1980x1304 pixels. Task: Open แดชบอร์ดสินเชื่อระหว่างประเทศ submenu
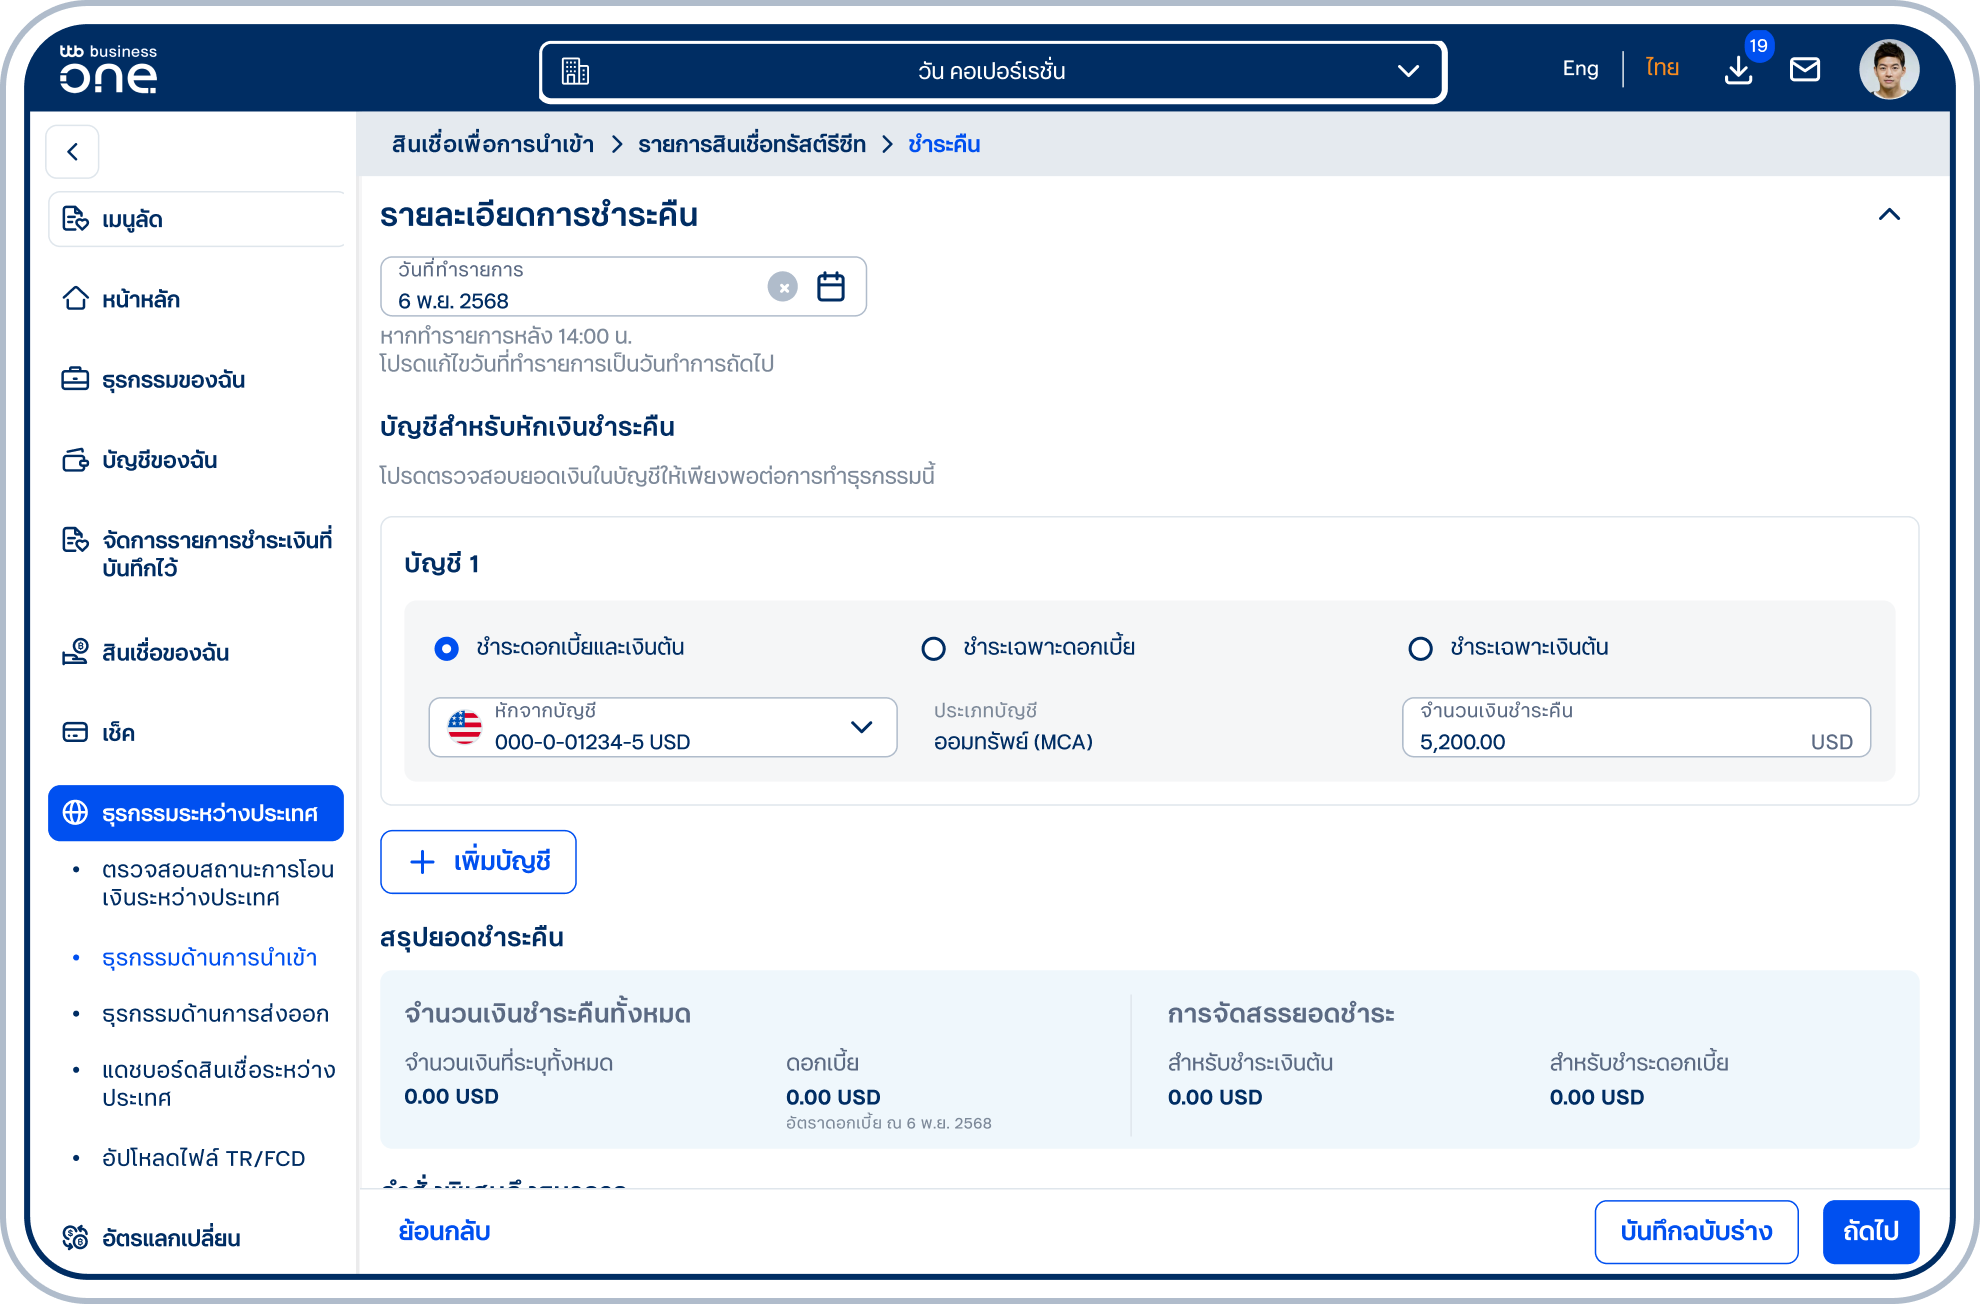click(x=218, y=1083)
